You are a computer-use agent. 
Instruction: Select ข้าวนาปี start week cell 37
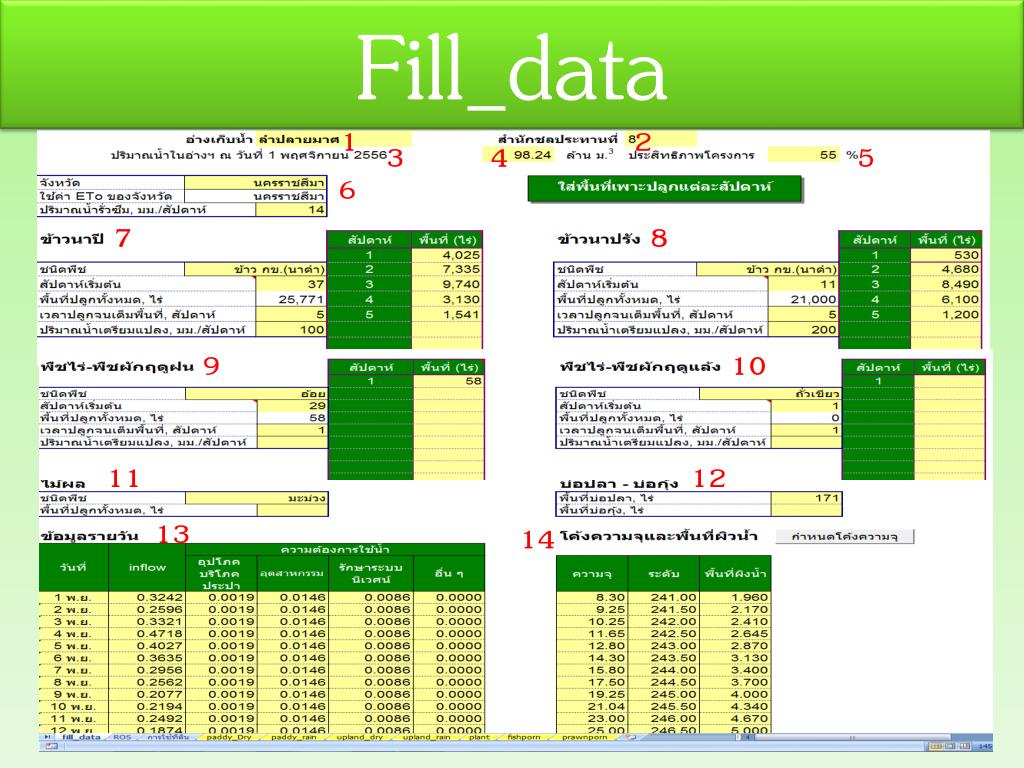pyautogui.click(x=290, y=284)
